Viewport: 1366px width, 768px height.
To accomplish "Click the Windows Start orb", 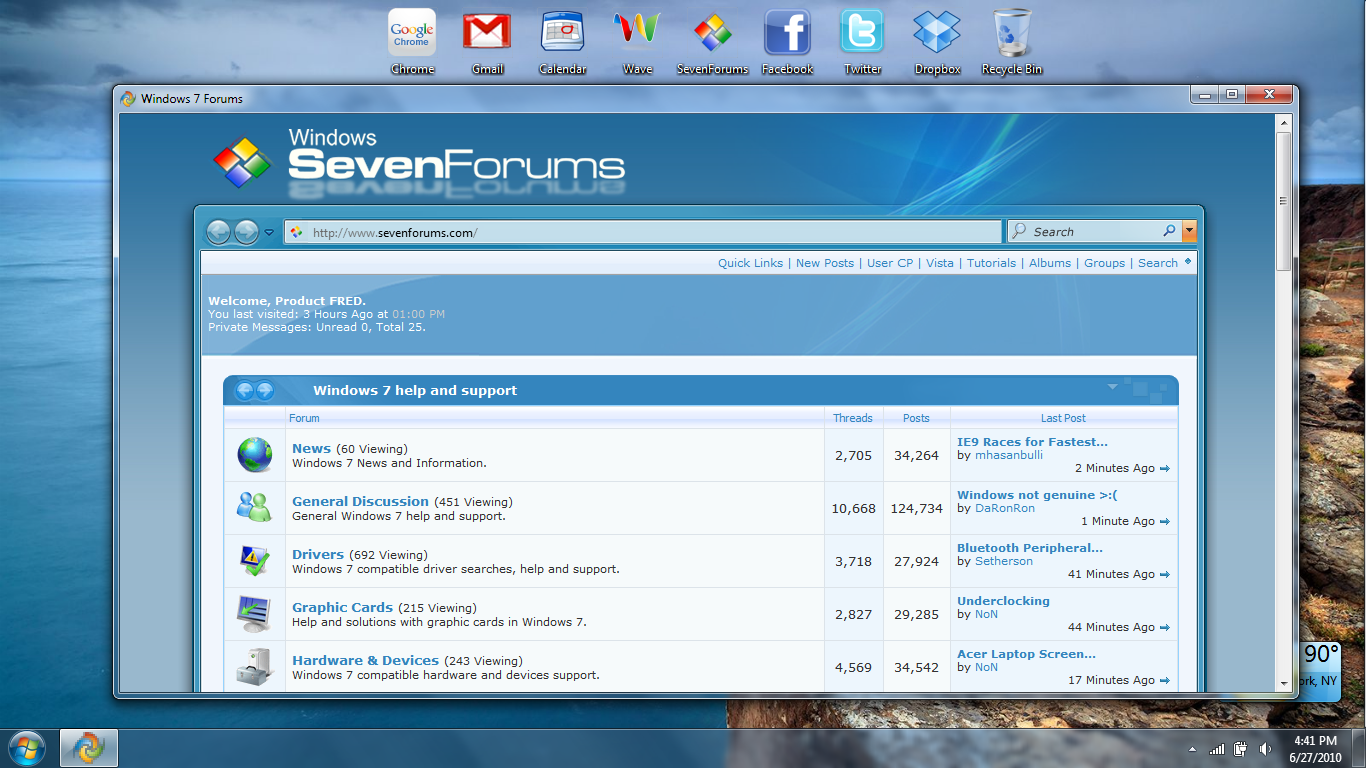I will (27, 747).
